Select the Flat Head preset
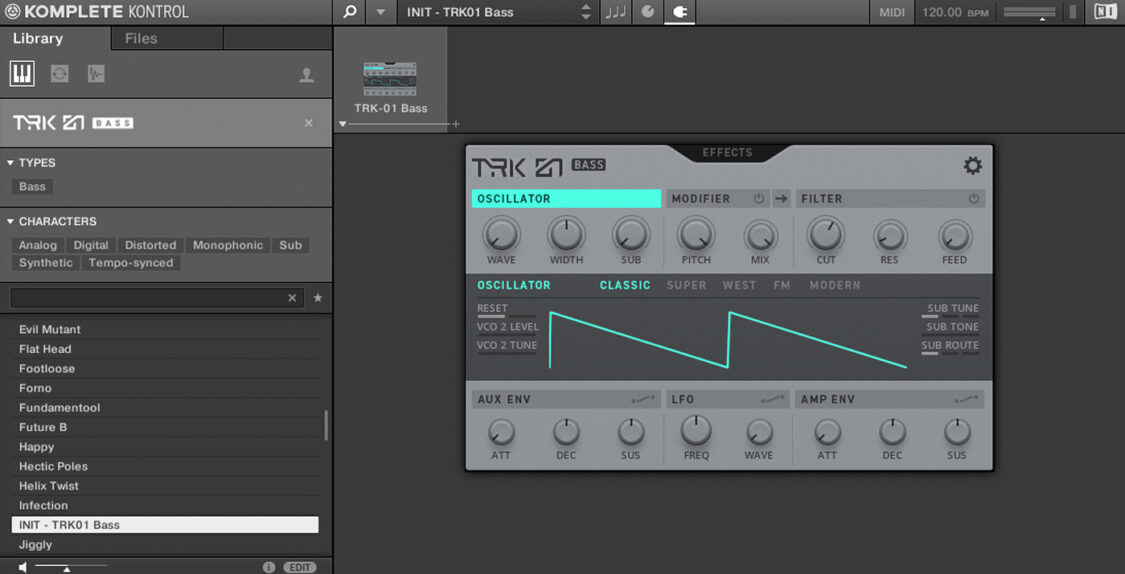The image size is (1125, 574). [x=165, y=349]
